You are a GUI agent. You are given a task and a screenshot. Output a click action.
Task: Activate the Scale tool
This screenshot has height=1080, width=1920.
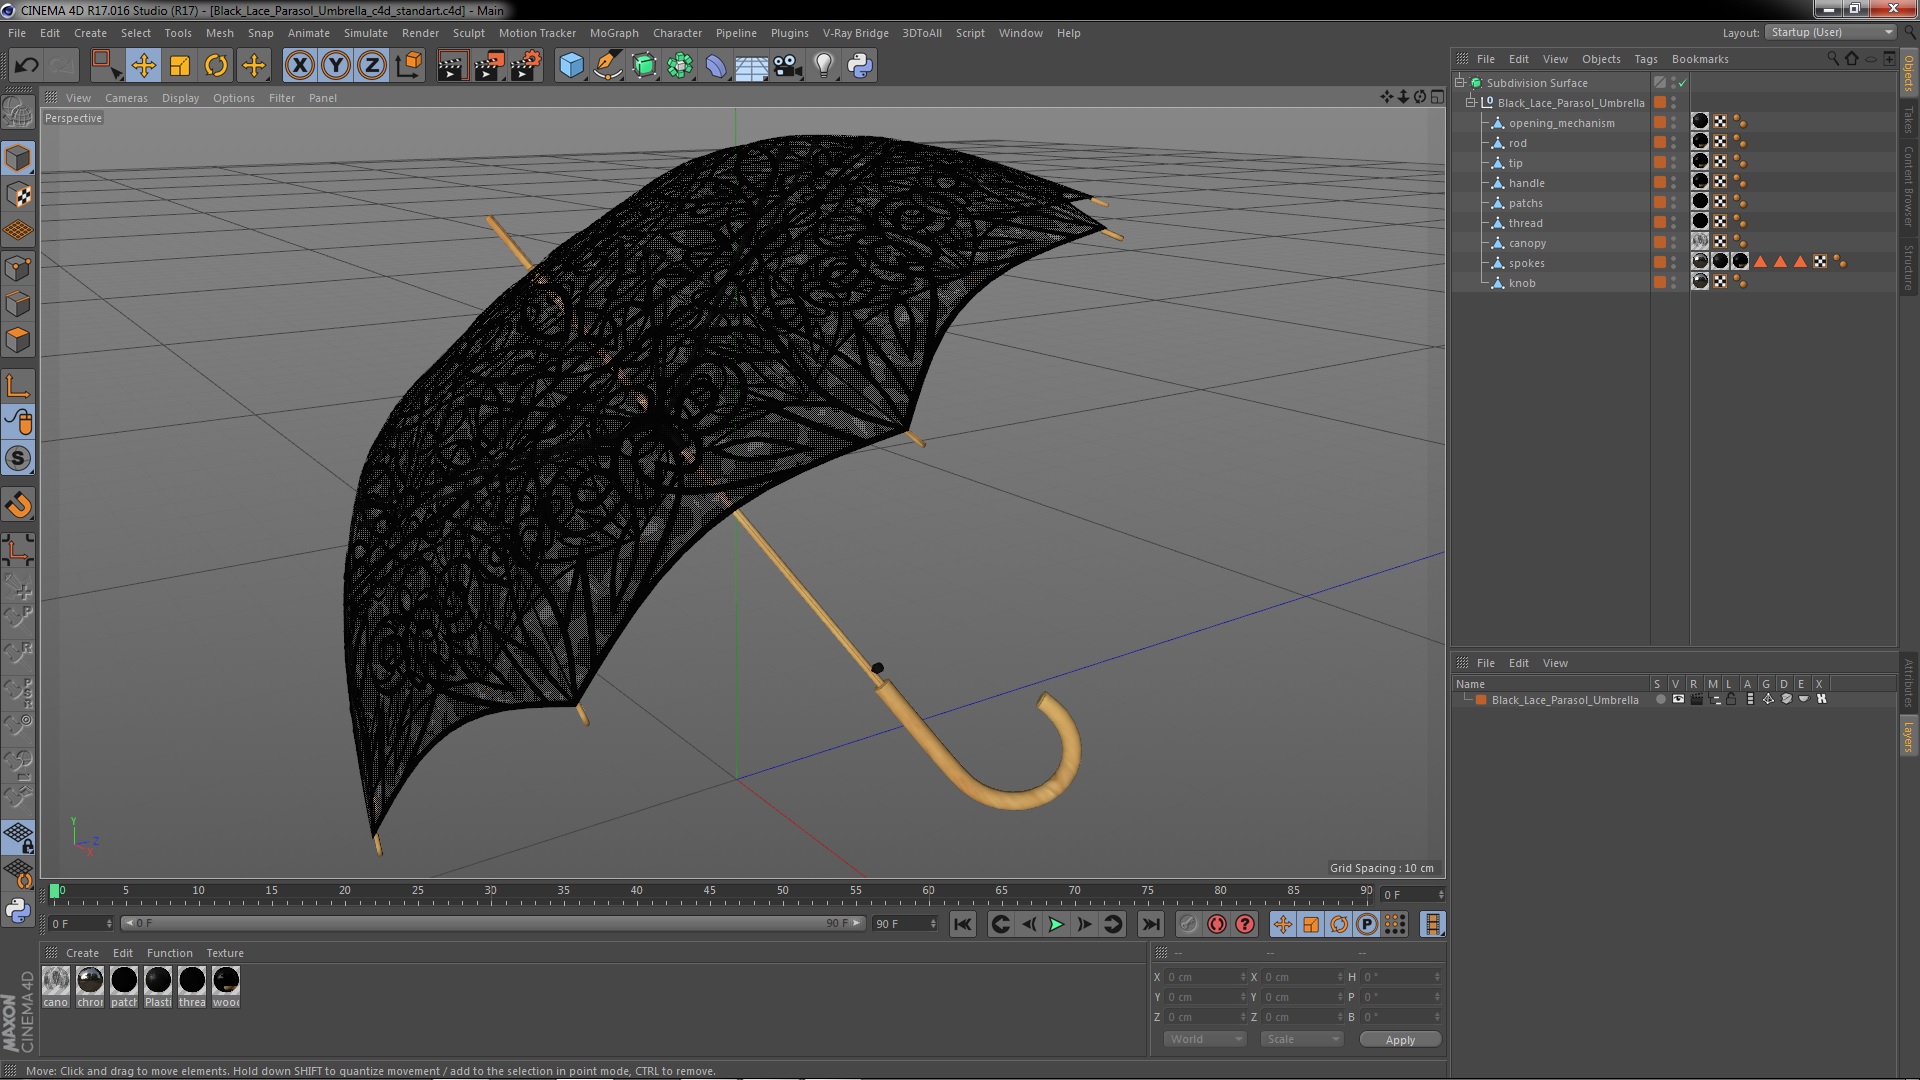(x=180, y=66)
